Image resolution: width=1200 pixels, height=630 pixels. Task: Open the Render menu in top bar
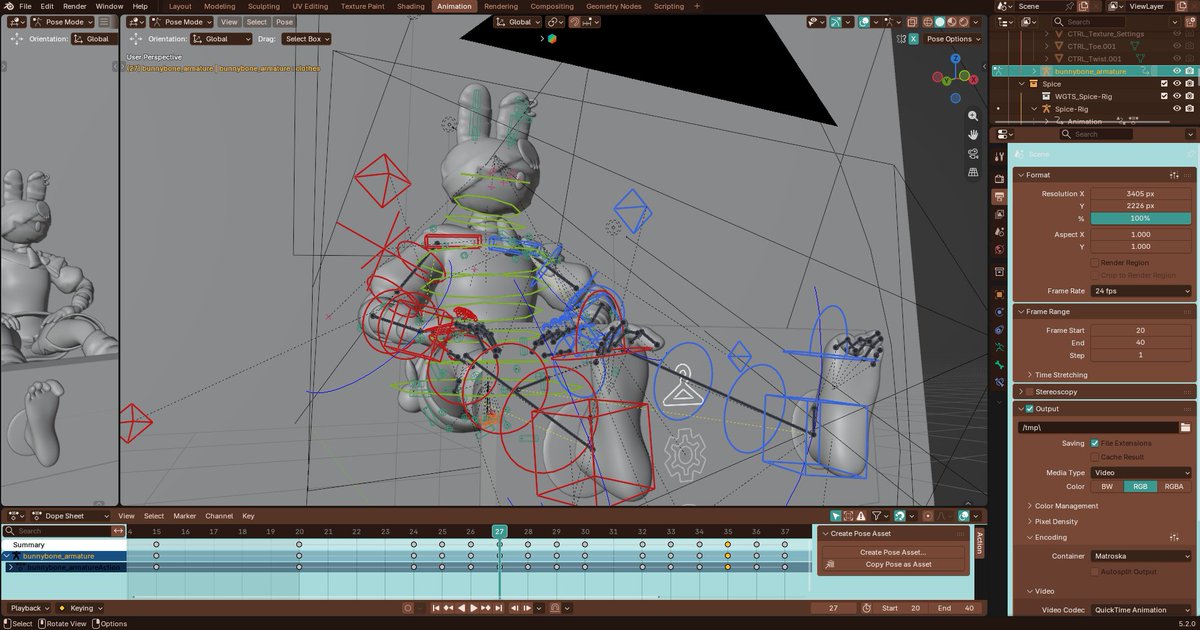75,6
